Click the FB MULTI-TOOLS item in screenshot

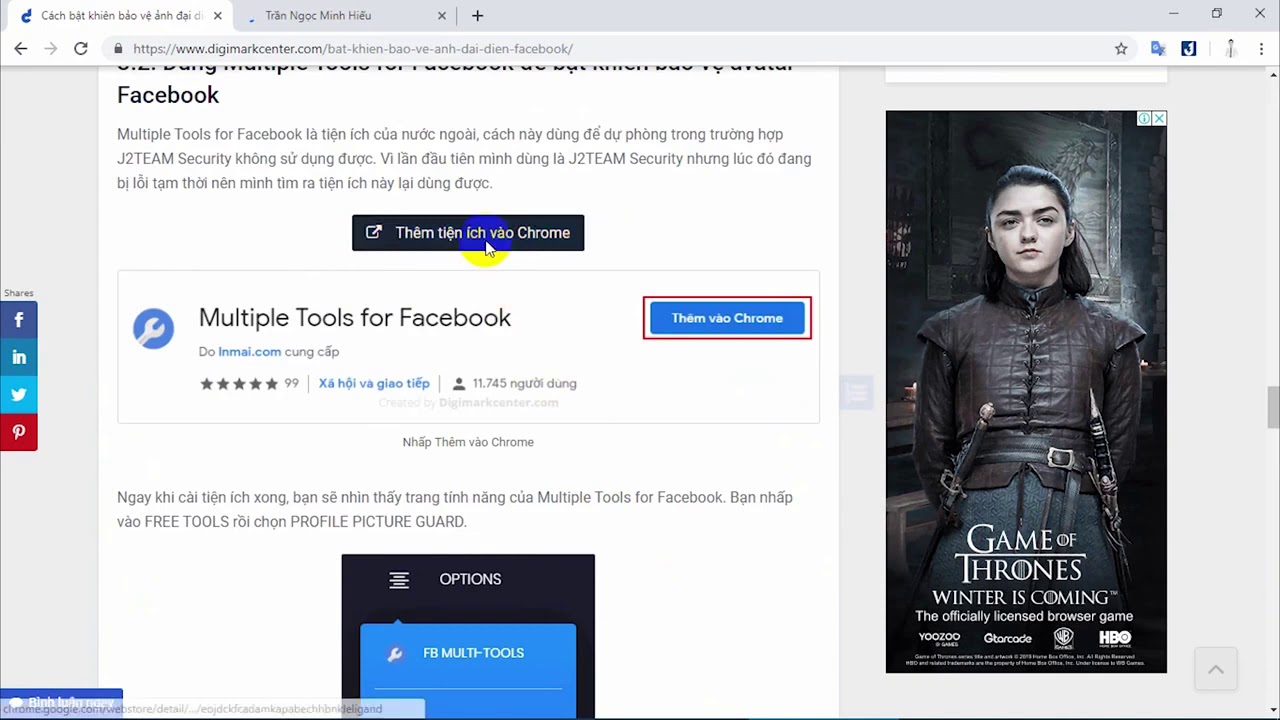[x=468, y=653]
